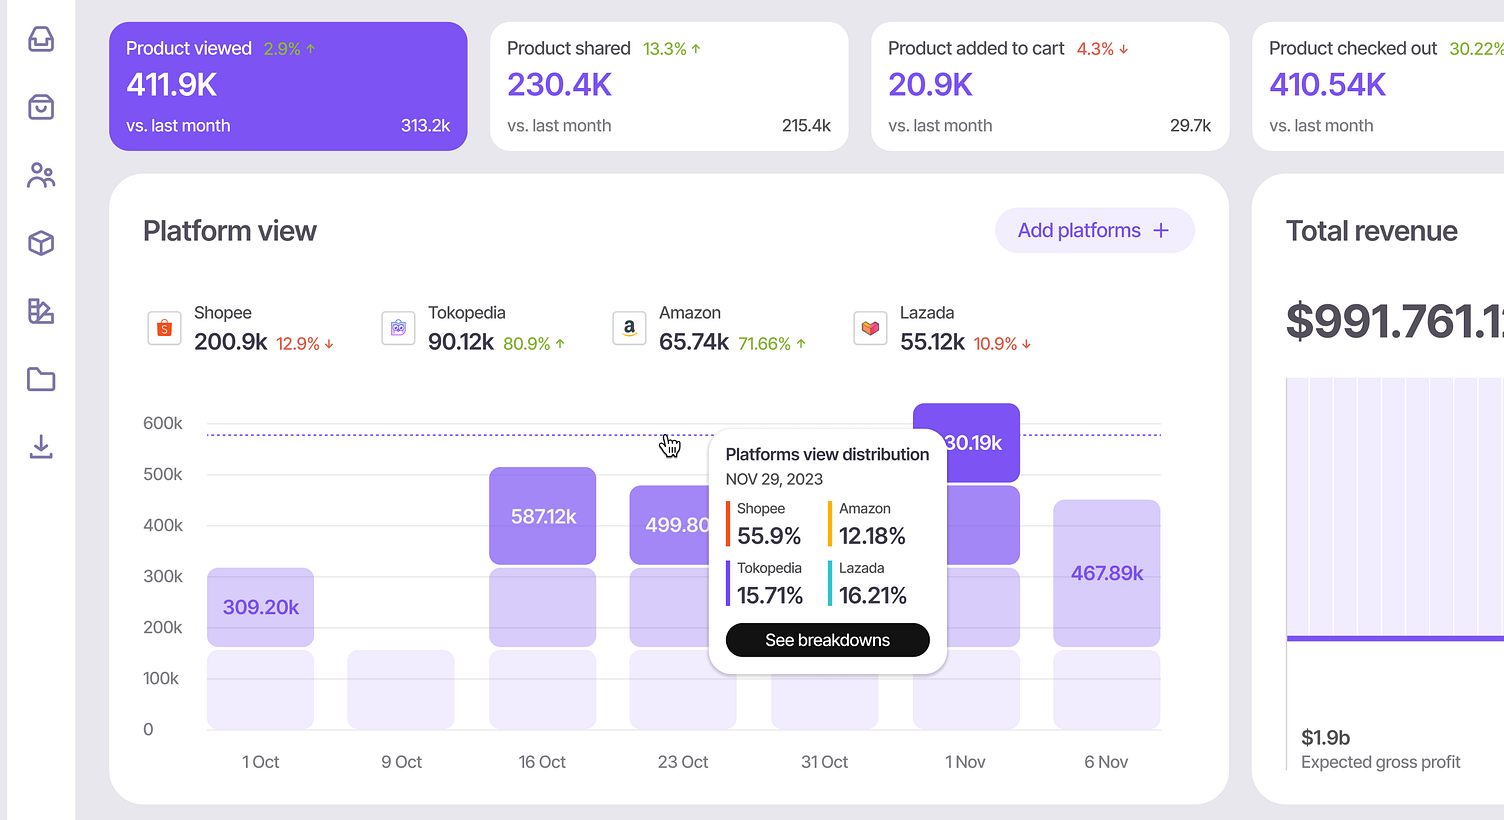Select the Product viewed metric card
Image resolution: width=1504 pixels, height=820 pixels.
coord(288,86)
